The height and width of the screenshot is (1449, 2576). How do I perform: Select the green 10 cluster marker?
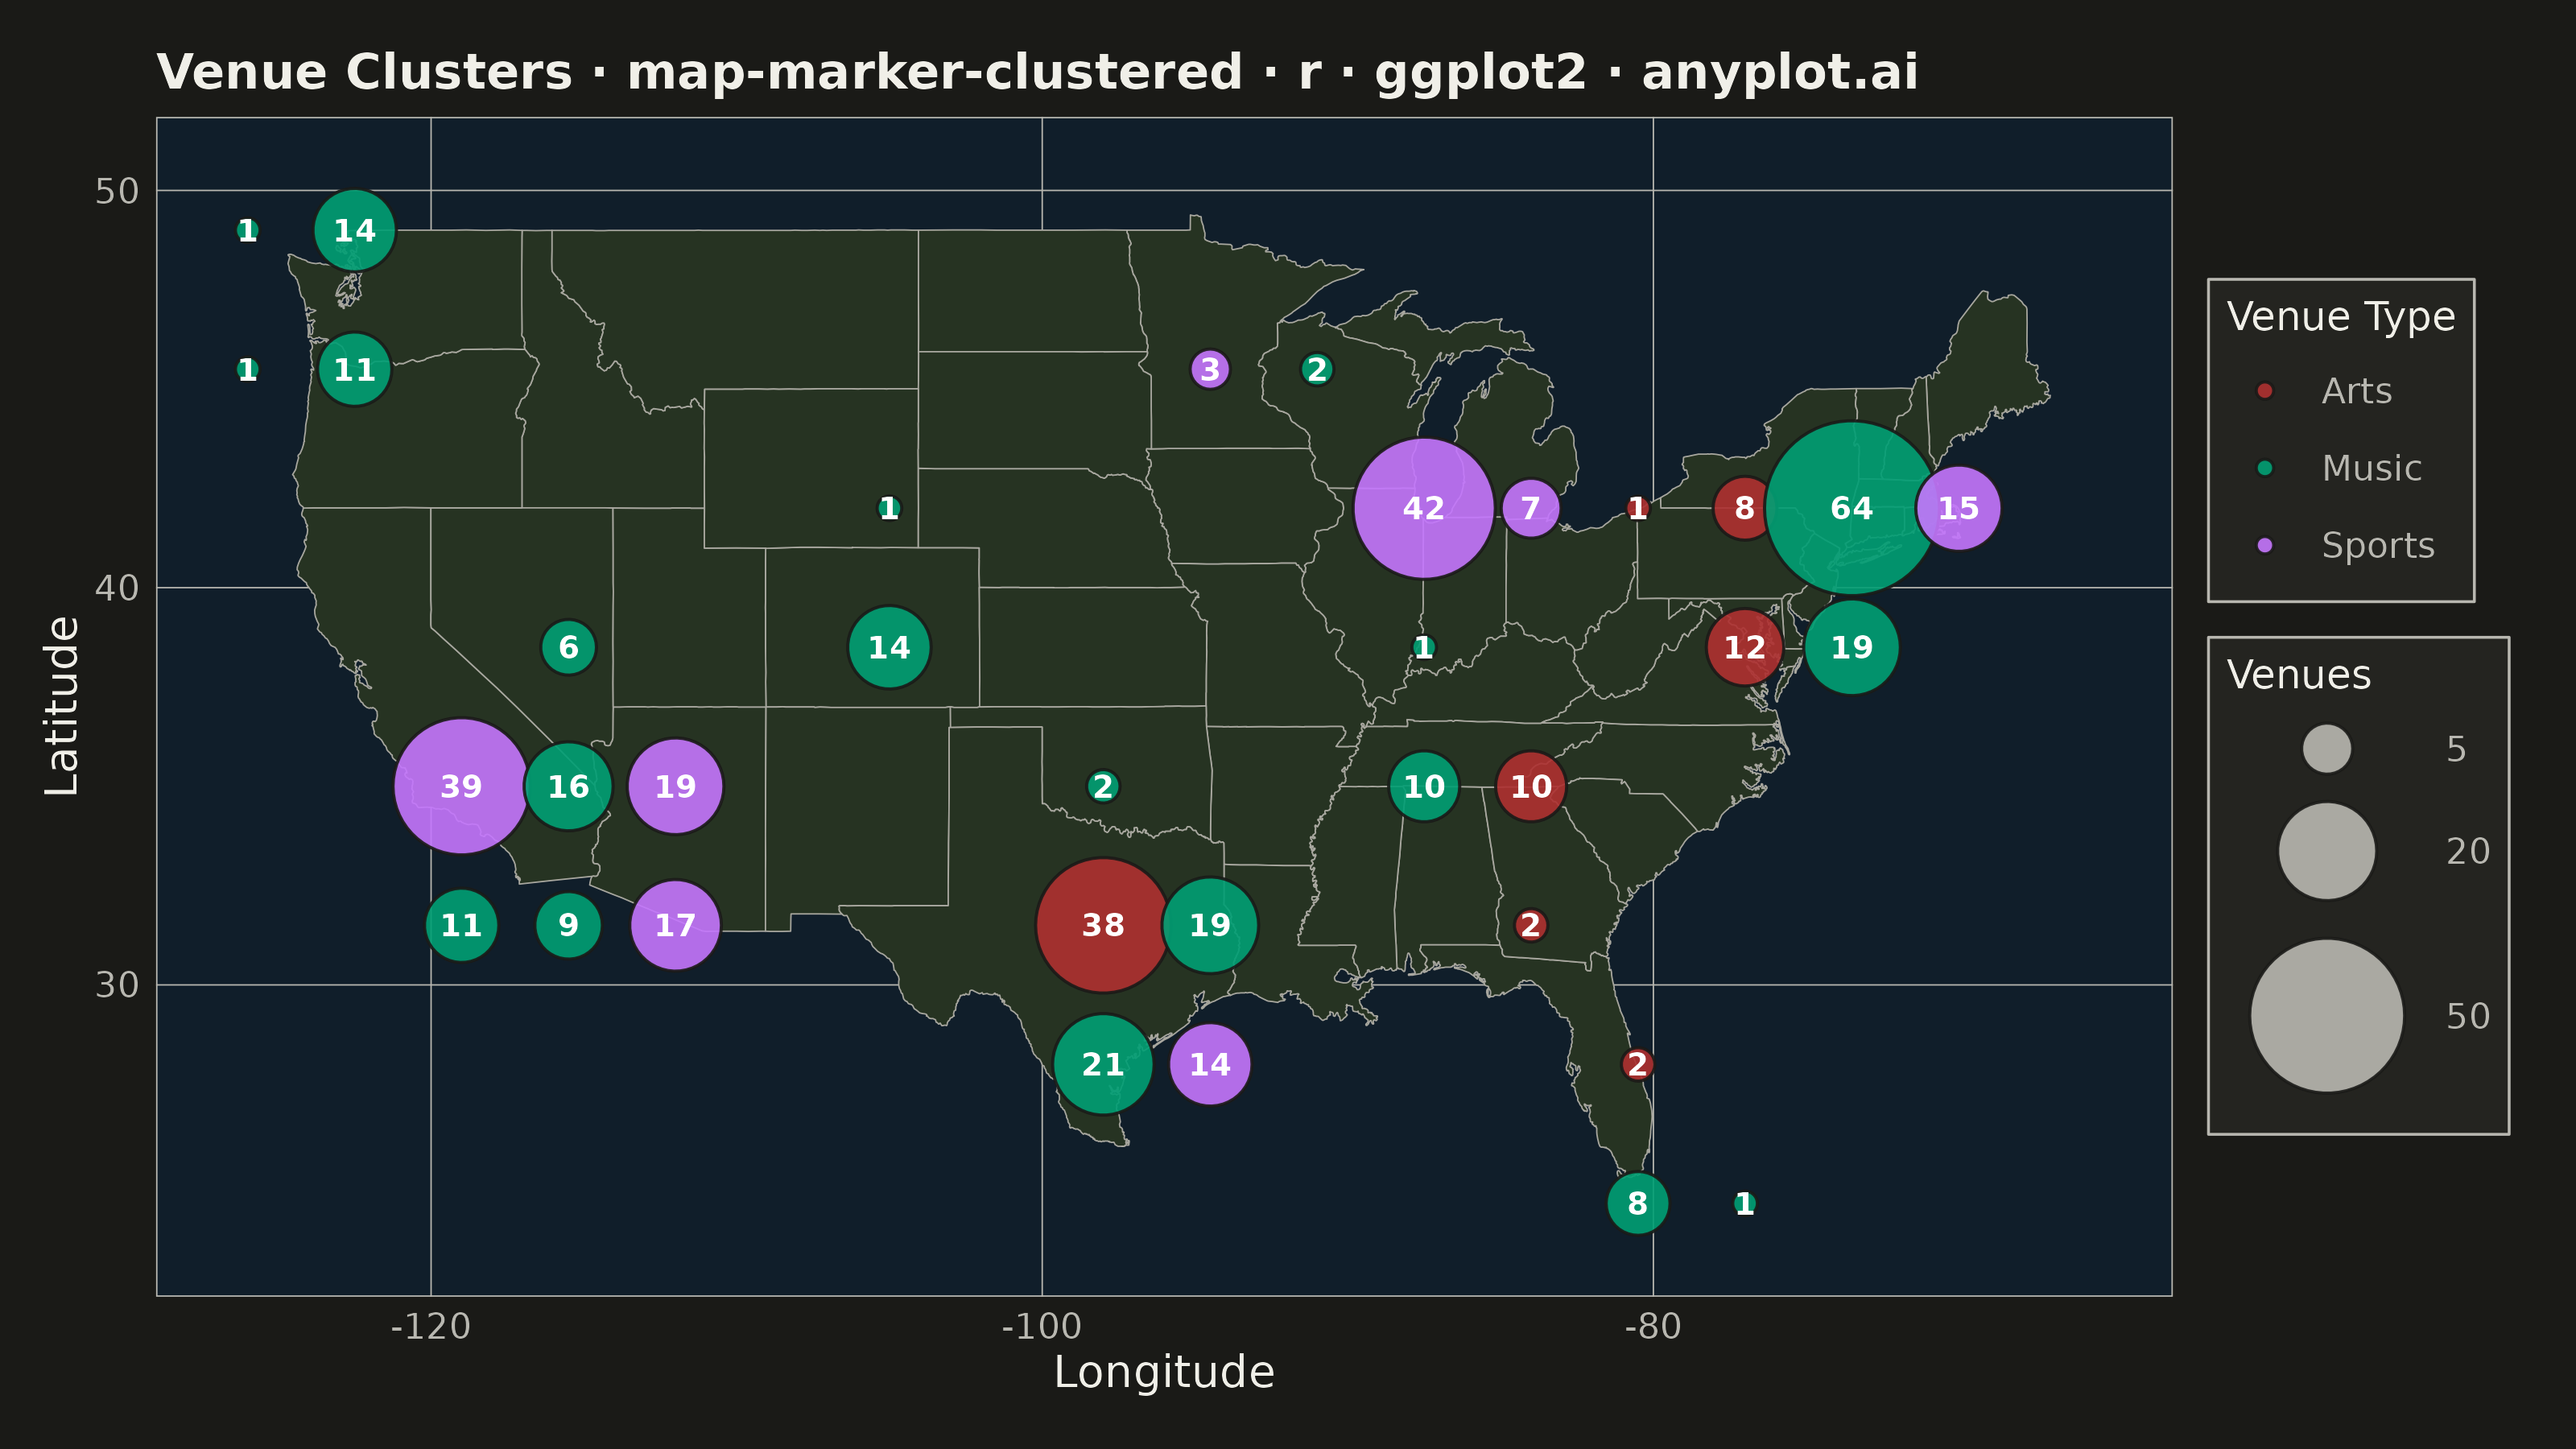(1423, 786)
